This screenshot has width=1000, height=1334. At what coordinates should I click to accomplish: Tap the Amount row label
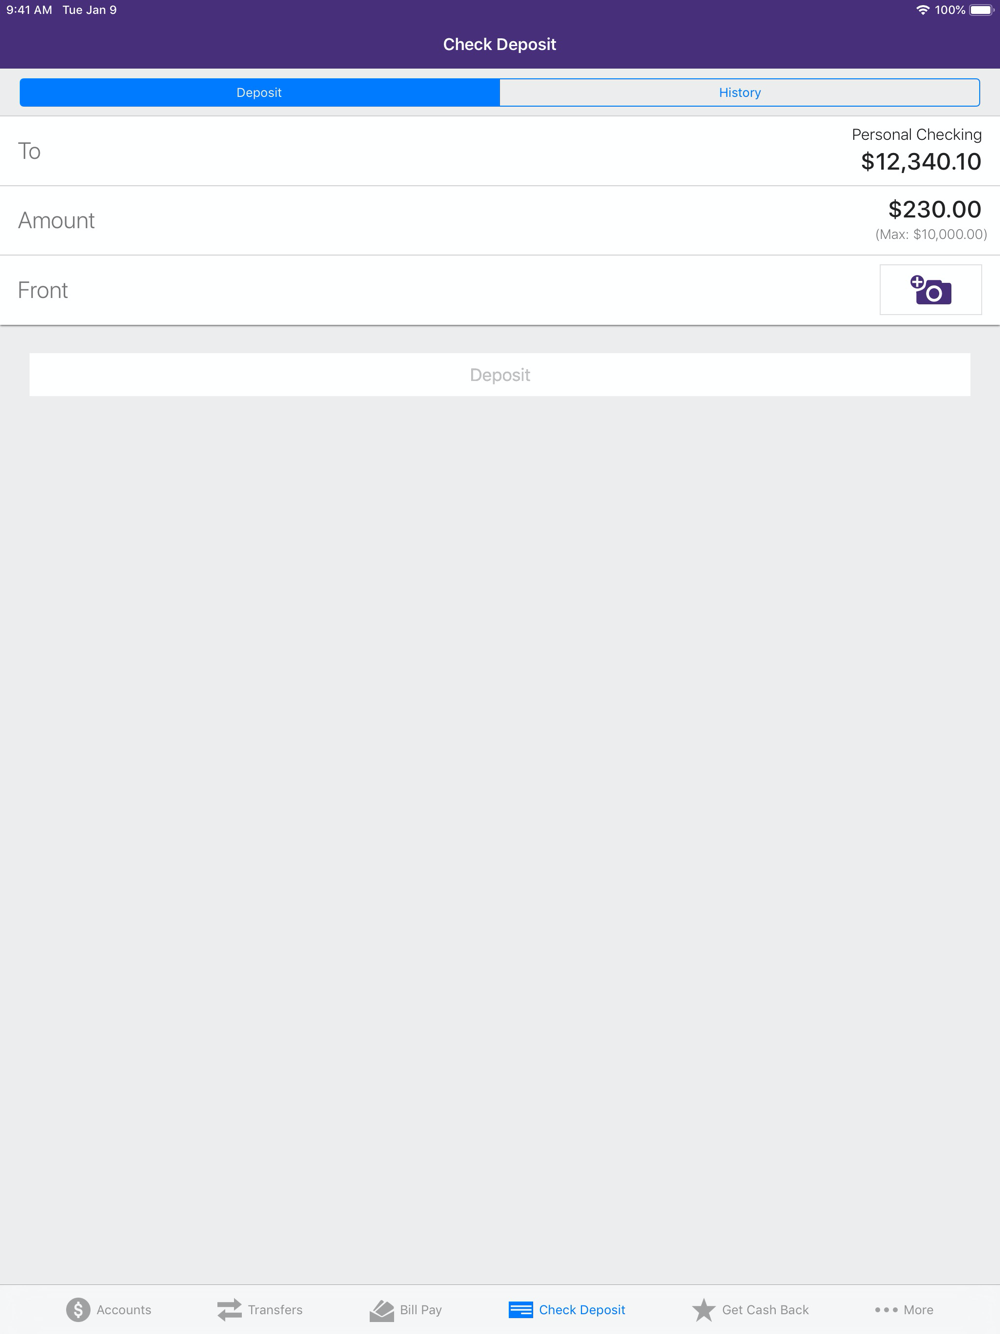(56, 220)
